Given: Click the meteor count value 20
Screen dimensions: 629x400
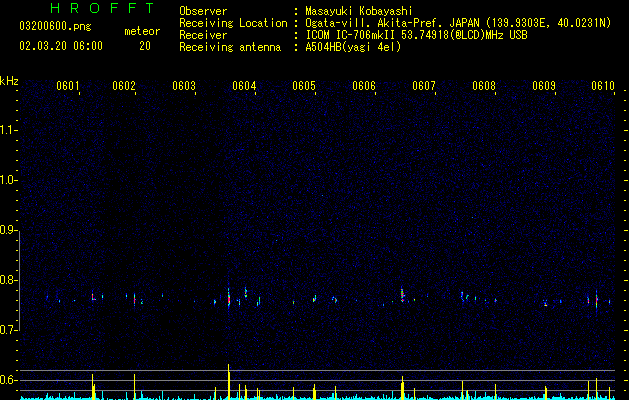Looking at the screenshot, I should click(145, 46).
